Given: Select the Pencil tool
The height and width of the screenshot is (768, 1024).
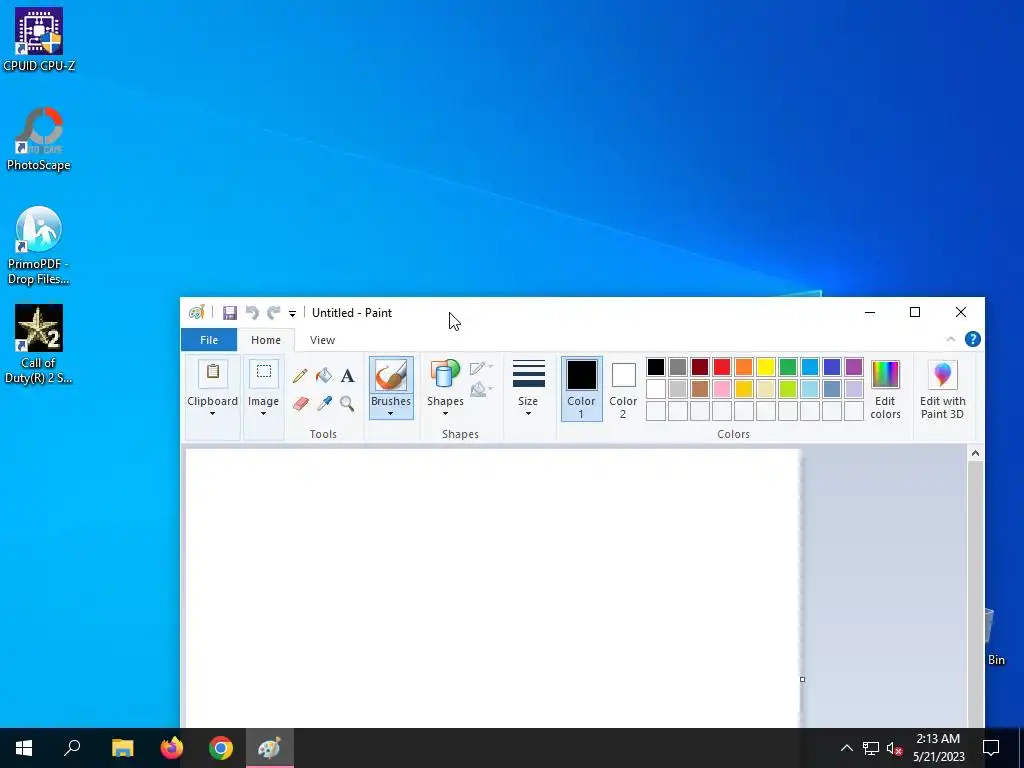Looking at the screenshot, I should (300, 376).
